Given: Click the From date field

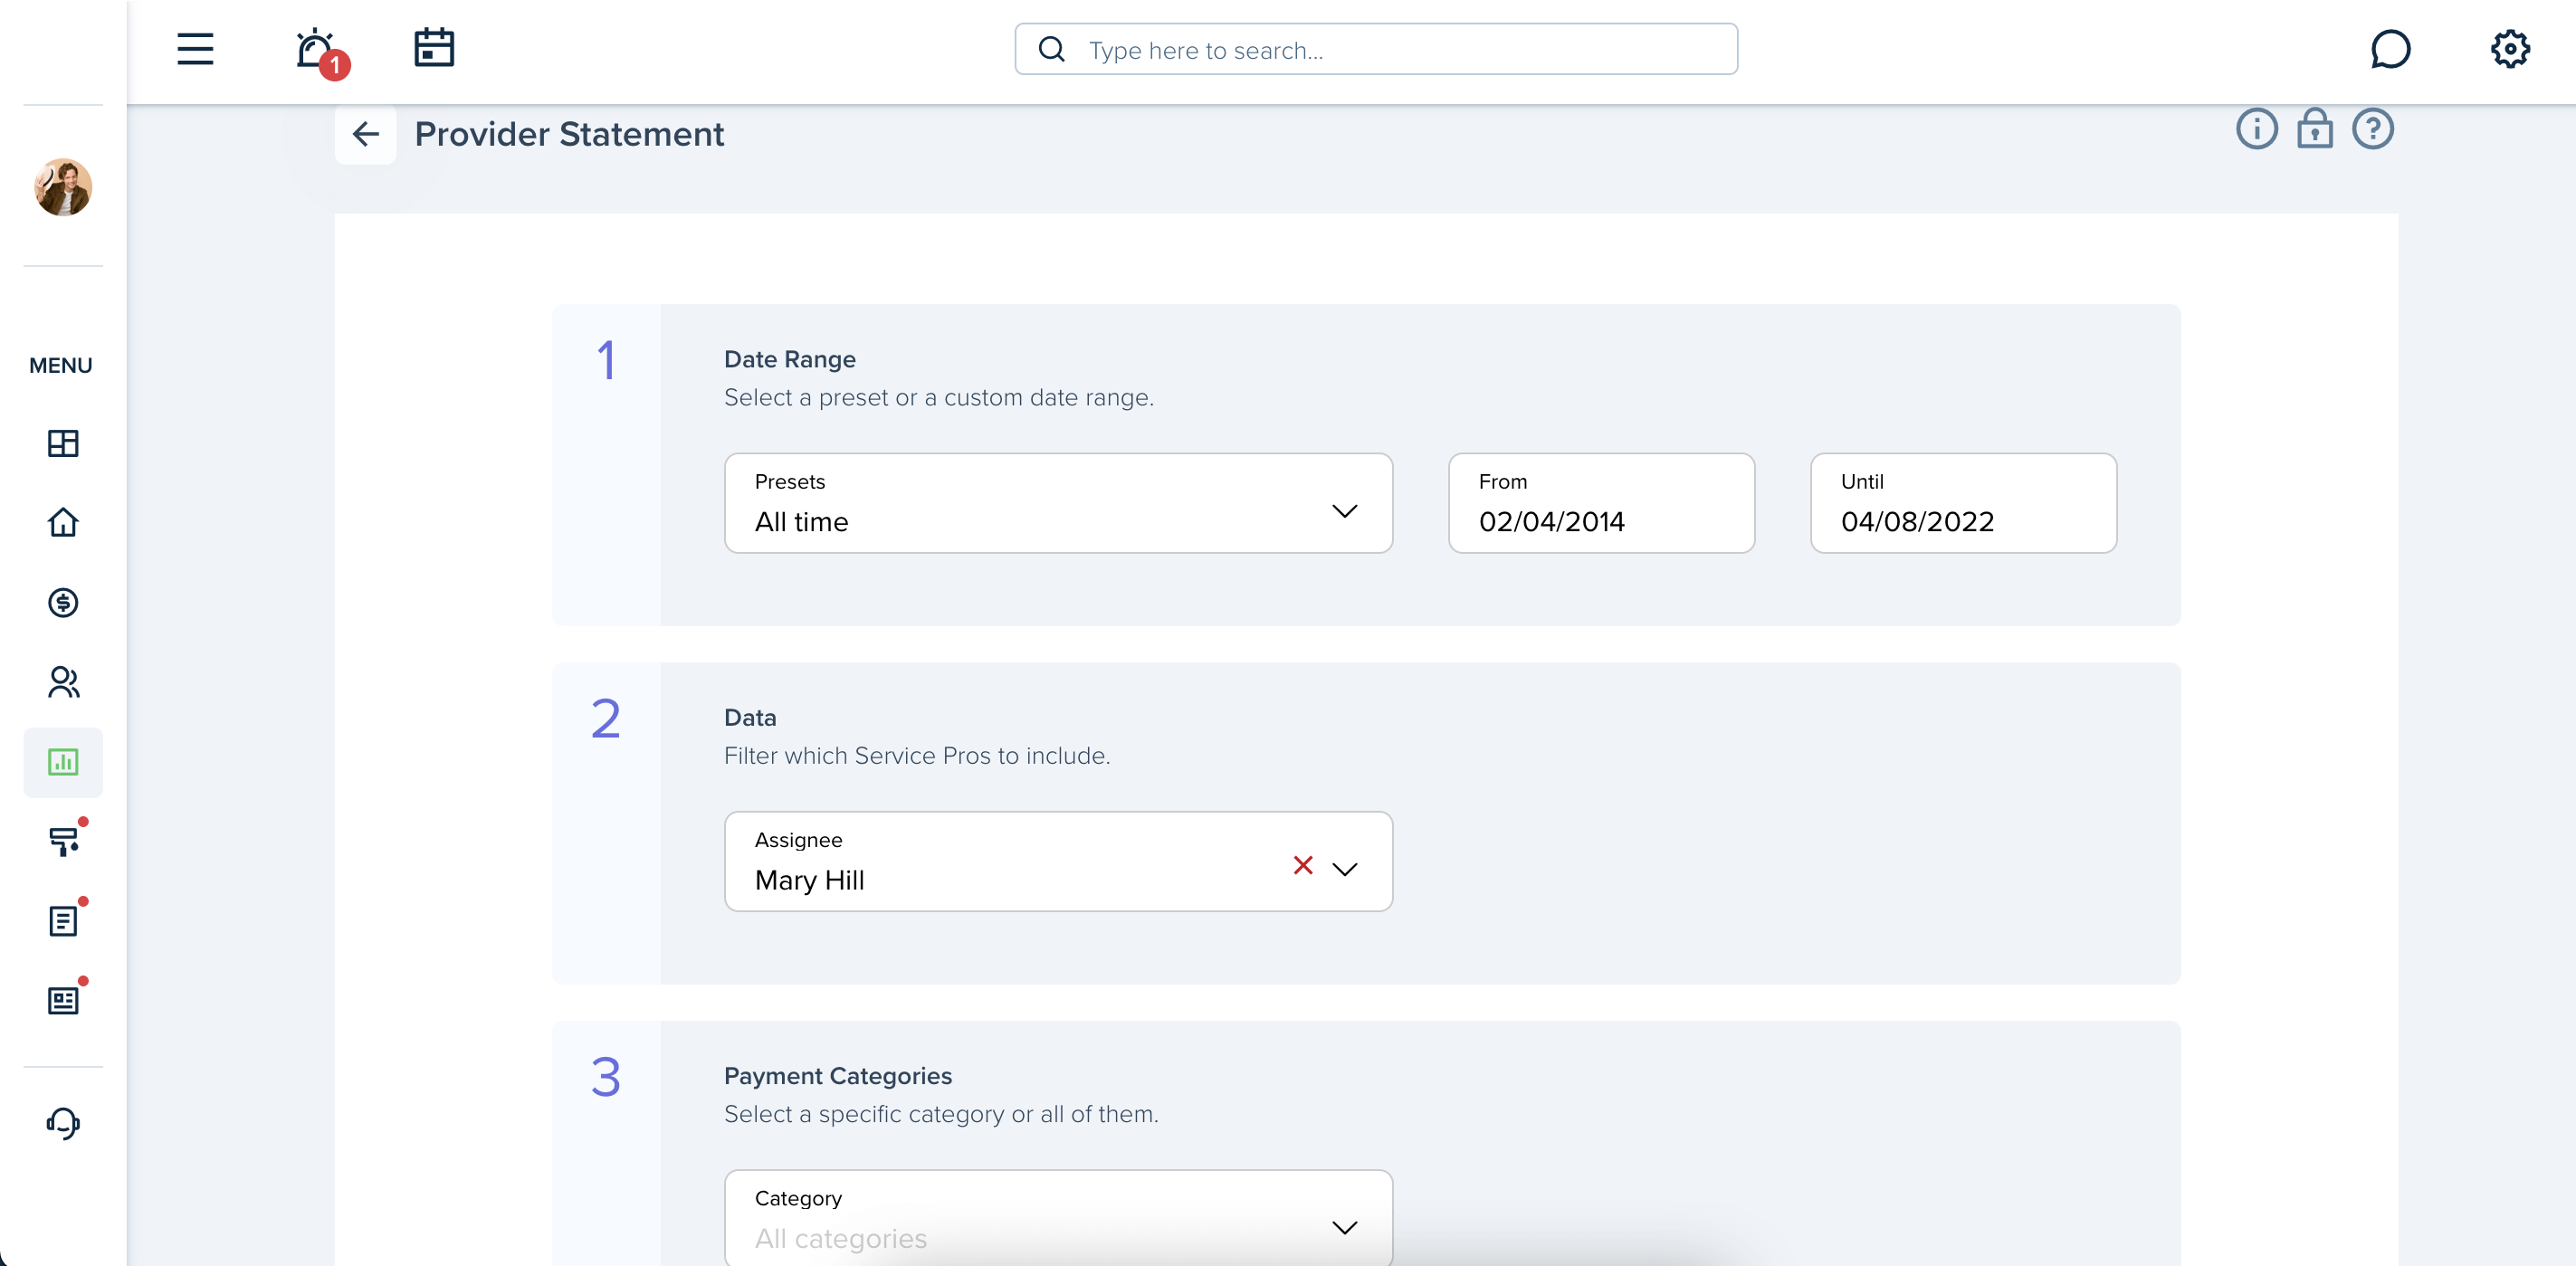Looking at the screenshot, I should 1601,503.
